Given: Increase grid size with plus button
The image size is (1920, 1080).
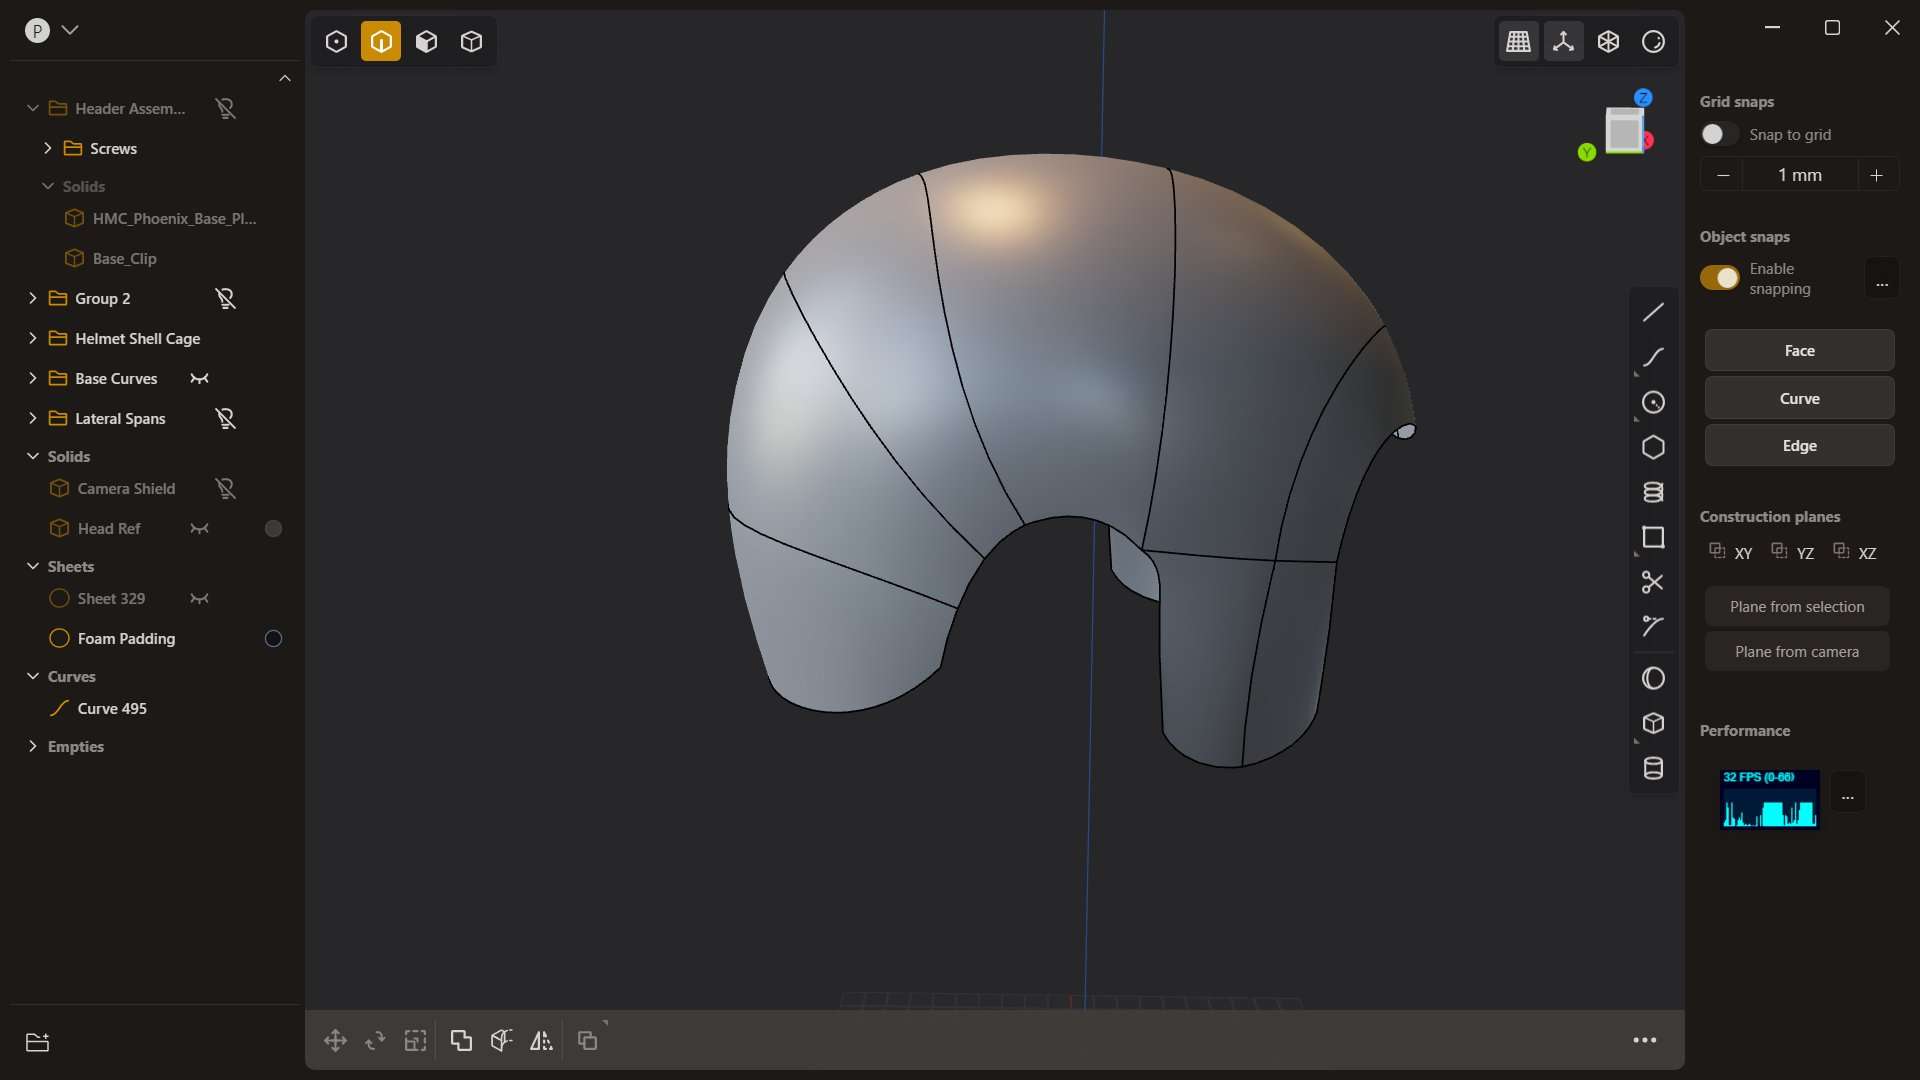Looking at the screenshot, I should (x=1877, y=175).
